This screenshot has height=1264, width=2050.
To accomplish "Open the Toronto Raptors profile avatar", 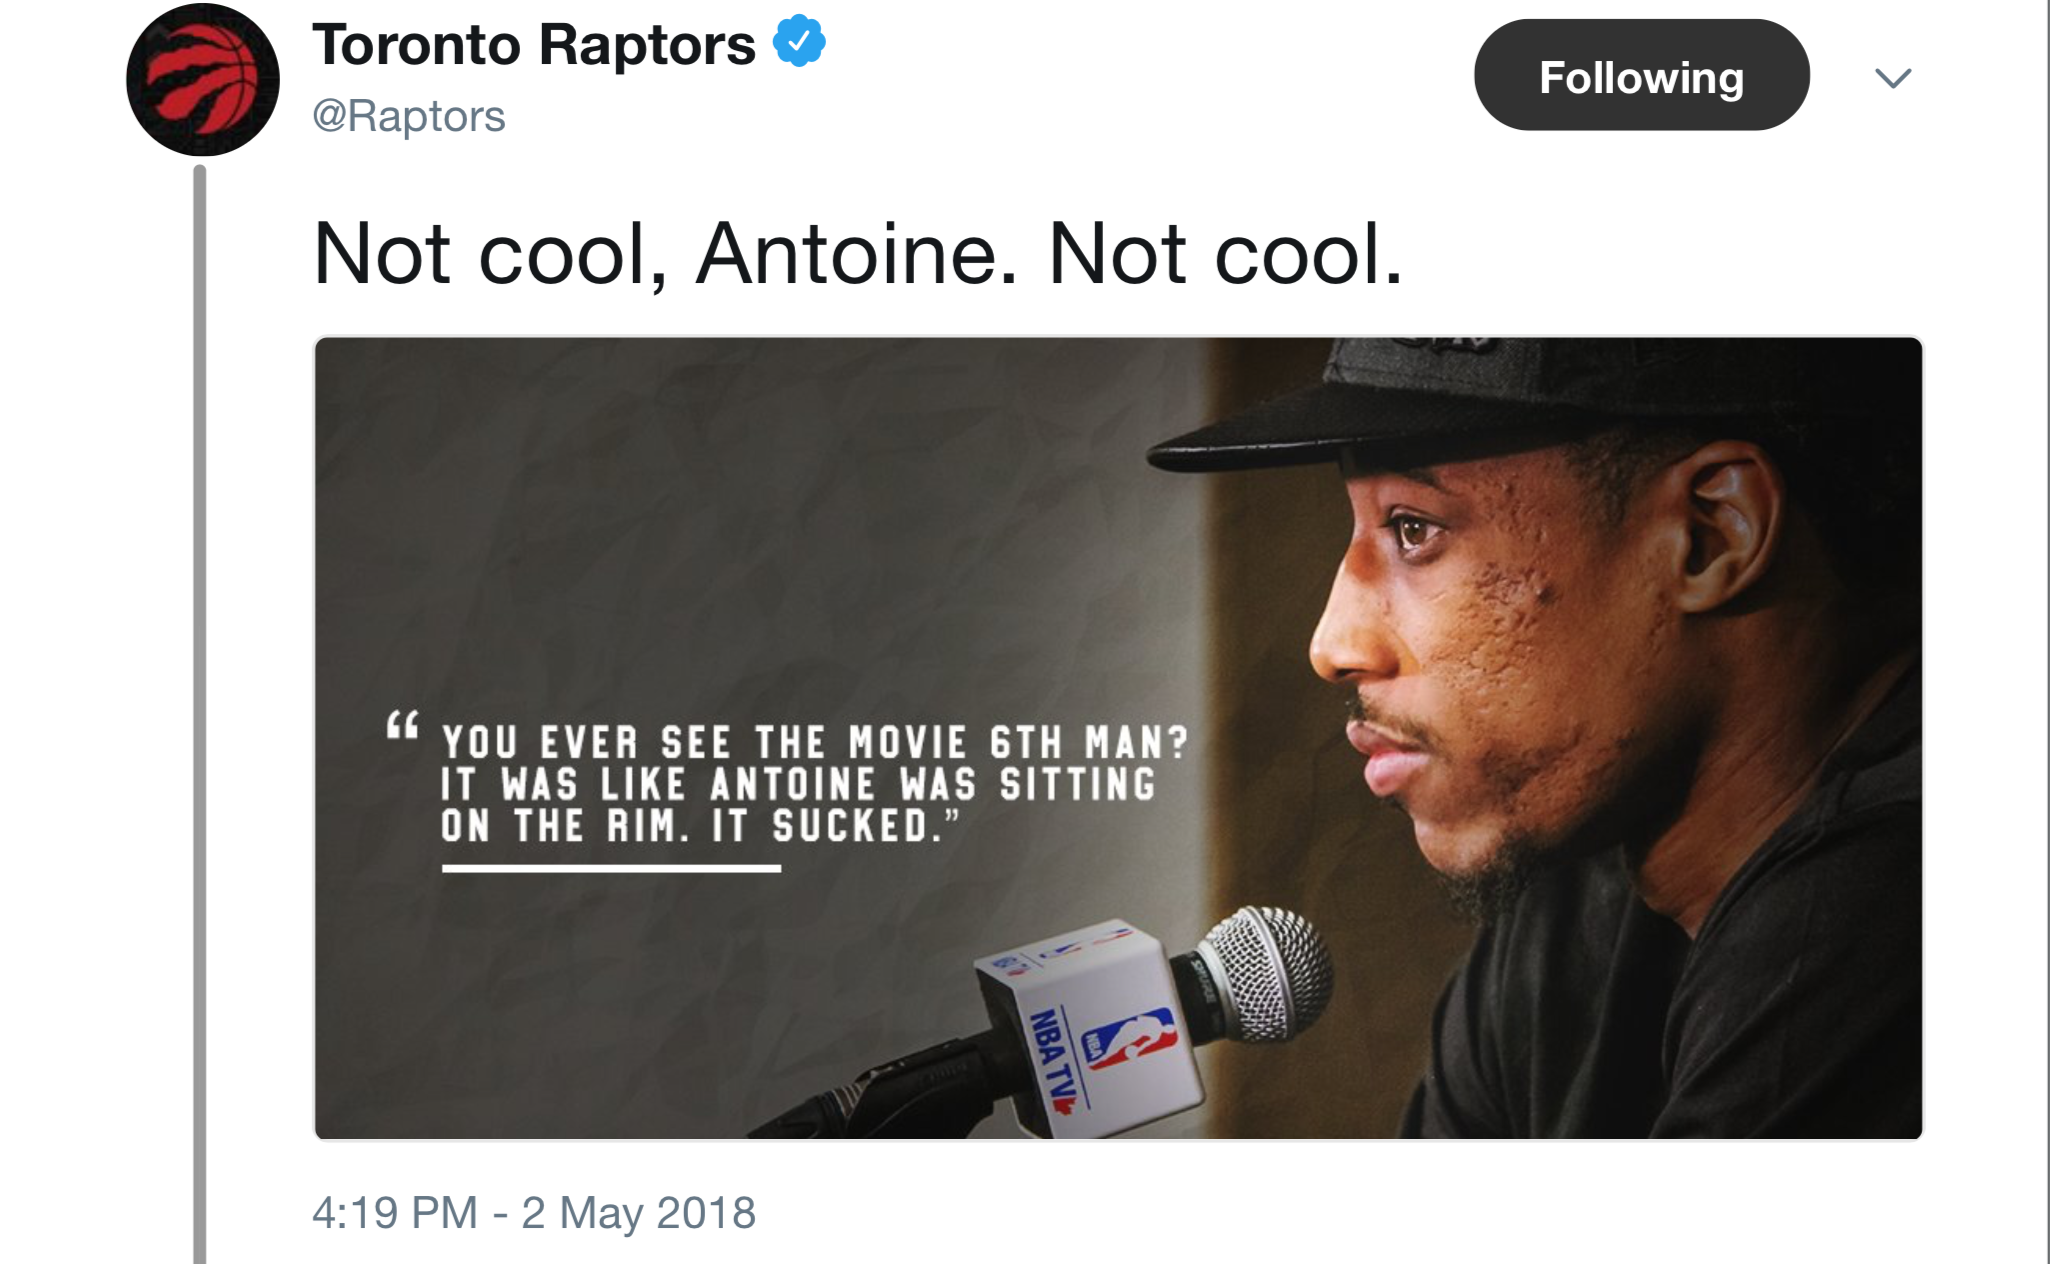I will click(202, 79).
